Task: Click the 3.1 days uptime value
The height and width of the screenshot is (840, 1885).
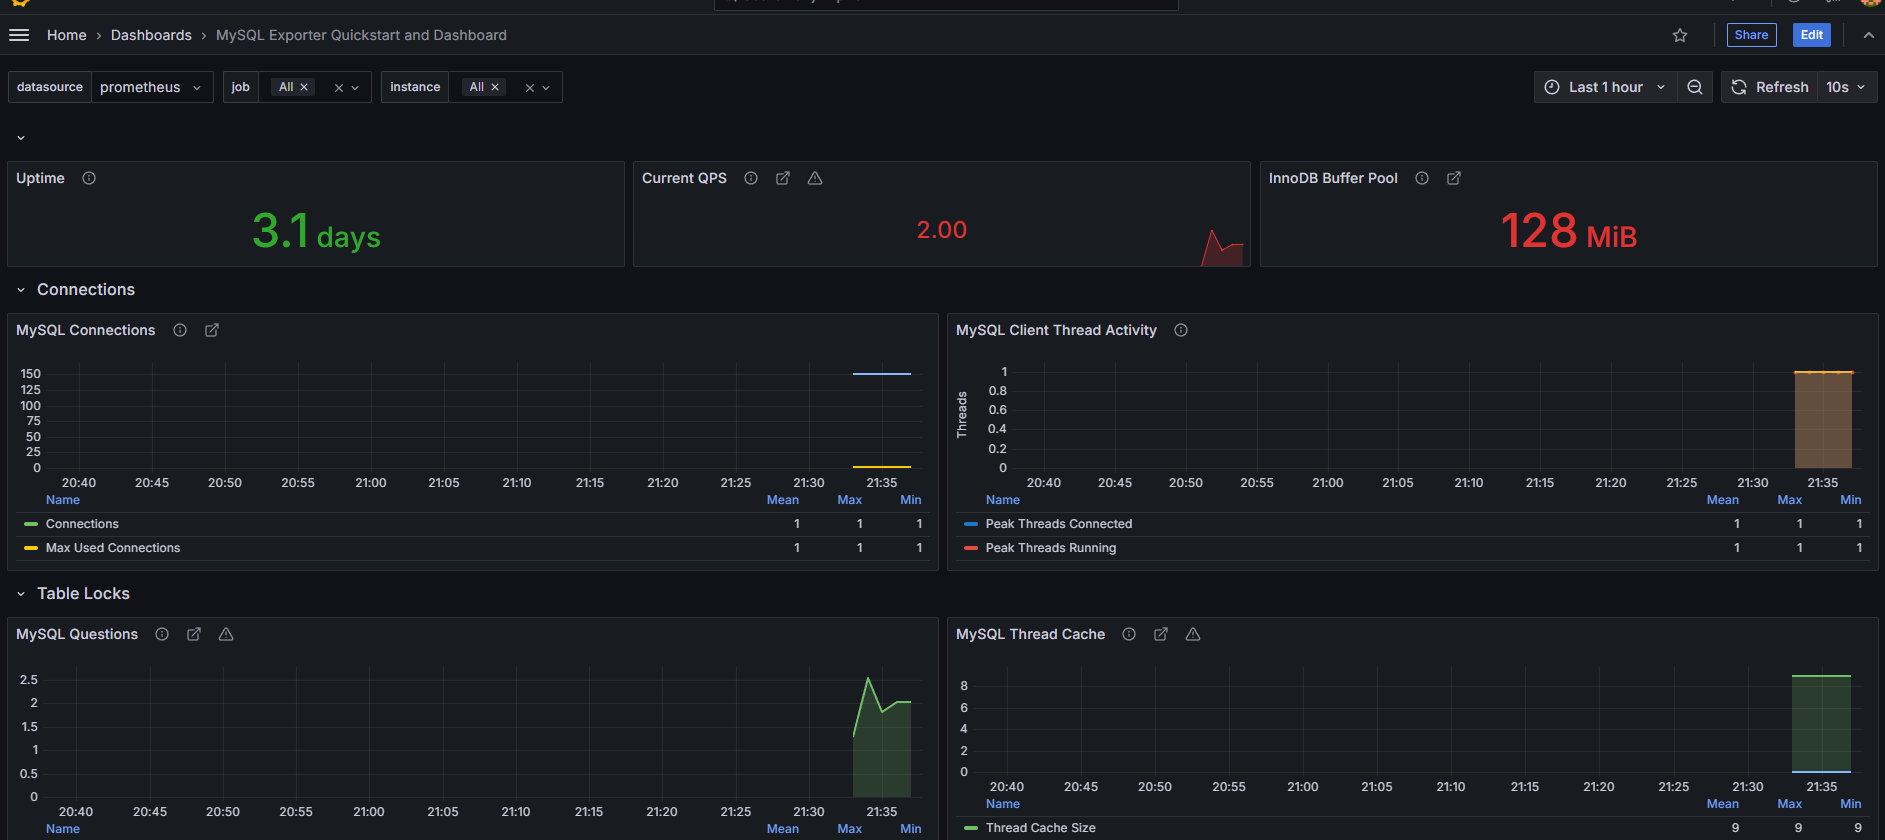Action: 316,231
